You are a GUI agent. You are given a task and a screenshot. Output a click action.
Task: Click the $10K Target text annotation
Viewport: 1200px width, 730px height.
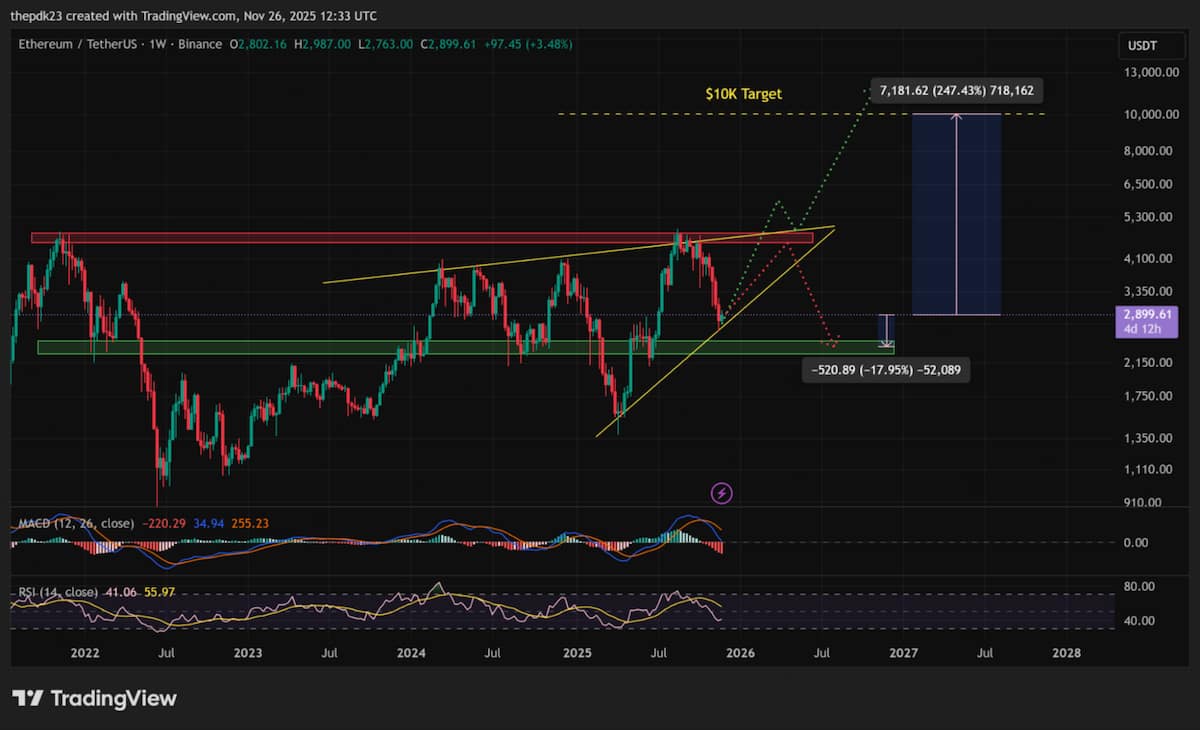pyautogui.click(x=742, y=94)
